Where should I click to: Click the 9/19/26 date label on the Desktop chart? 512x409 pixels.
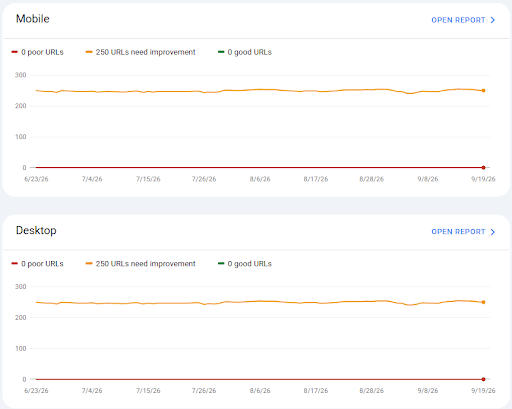483,391
